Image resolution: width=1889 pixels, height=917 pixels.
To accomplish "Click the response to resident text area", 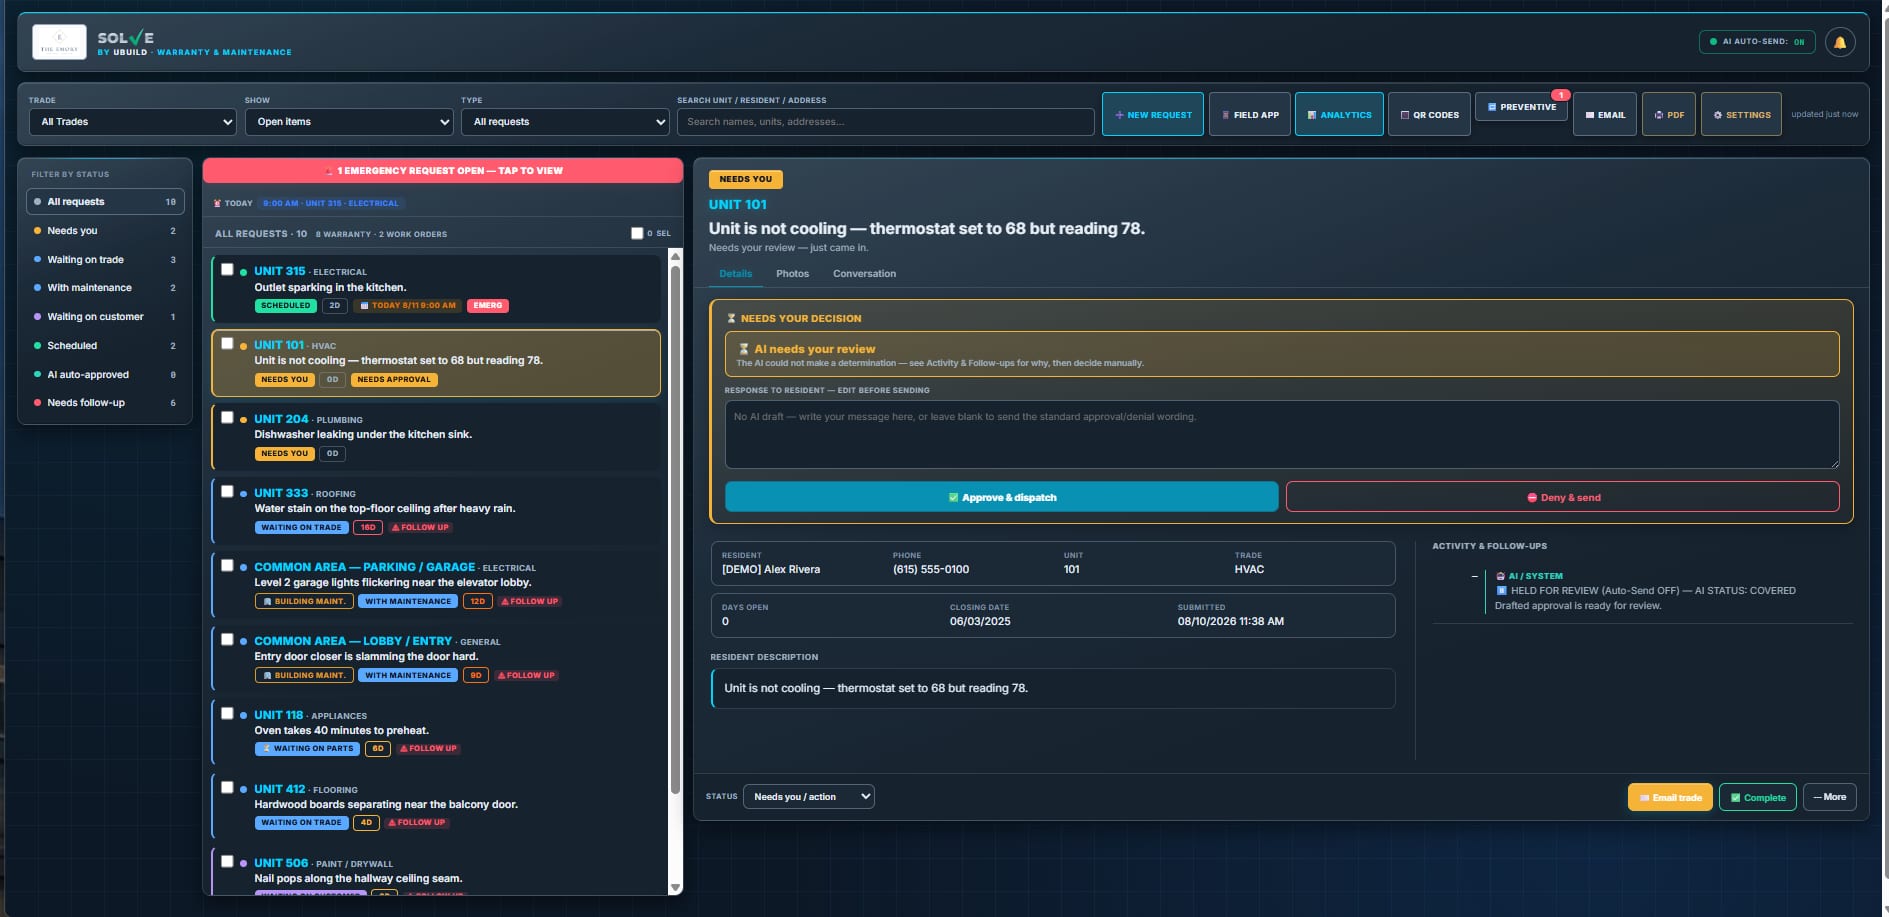I will (x=1282, y=435).
